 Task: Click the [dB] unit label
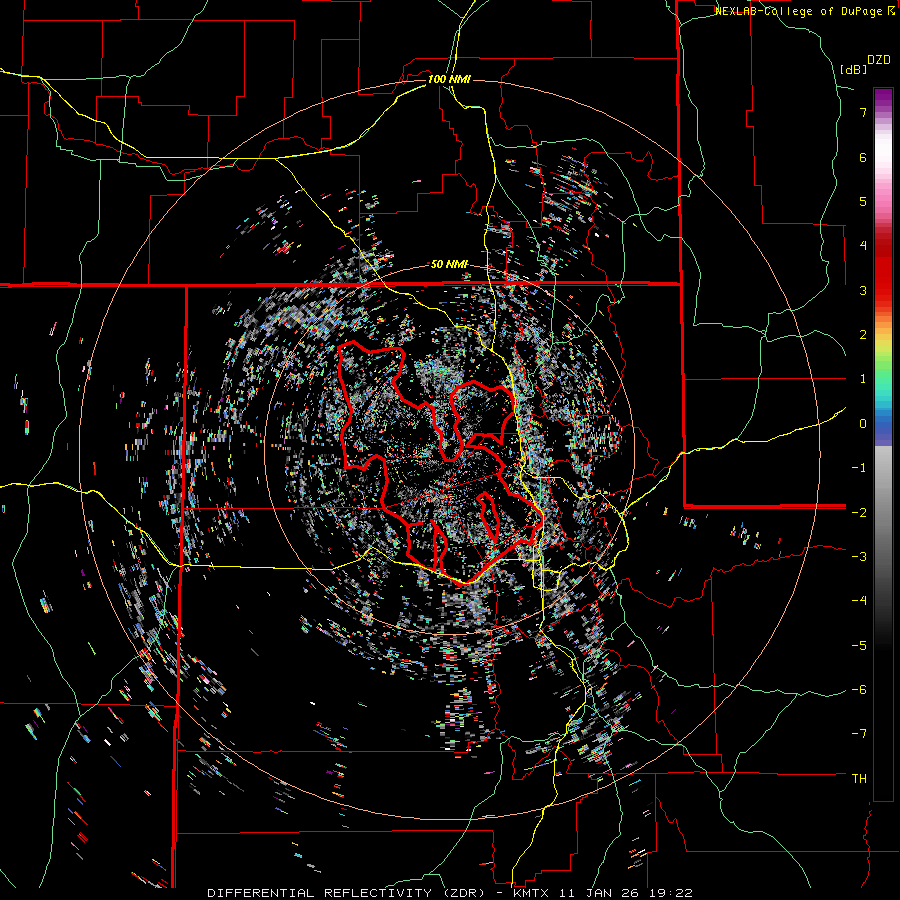[x=853, y=69]
